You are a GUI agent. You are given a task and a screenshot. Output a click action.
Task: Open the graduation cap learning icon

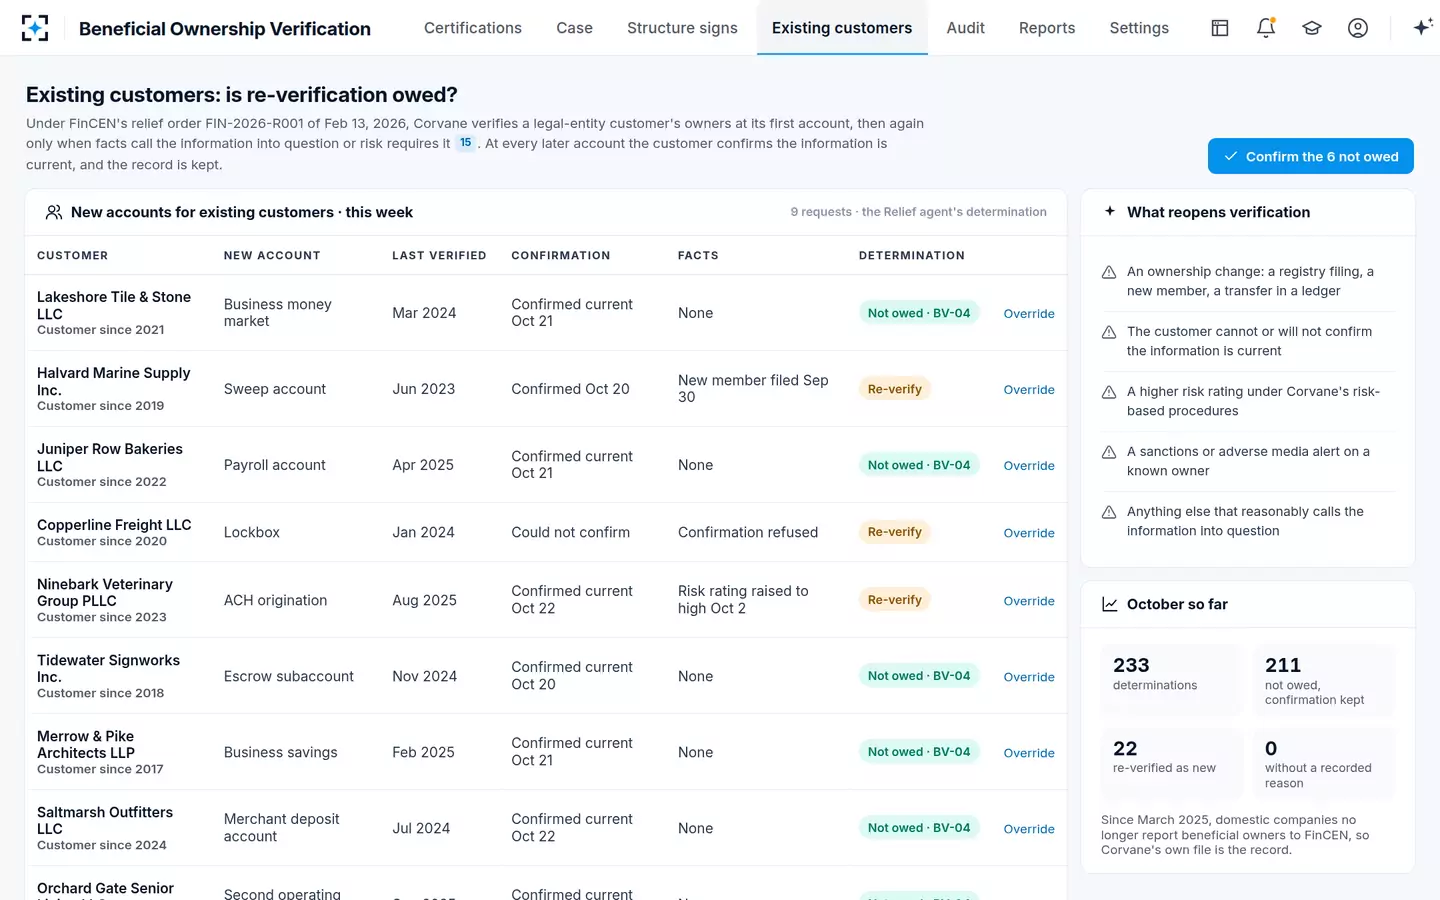[1312, 28]
